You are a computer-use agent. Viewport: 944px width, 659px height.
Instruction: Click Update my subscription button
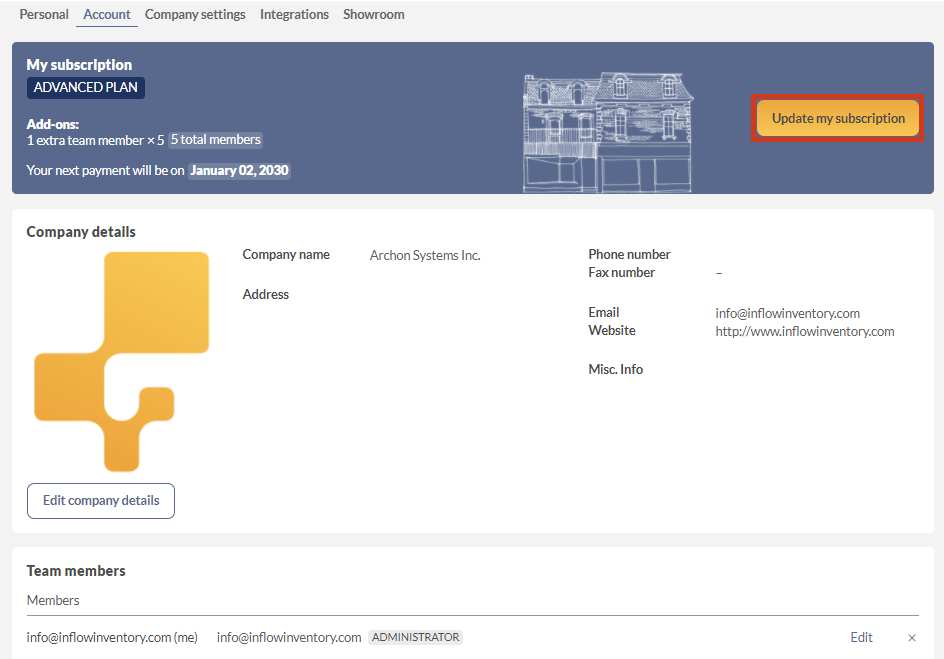[838, 118]
